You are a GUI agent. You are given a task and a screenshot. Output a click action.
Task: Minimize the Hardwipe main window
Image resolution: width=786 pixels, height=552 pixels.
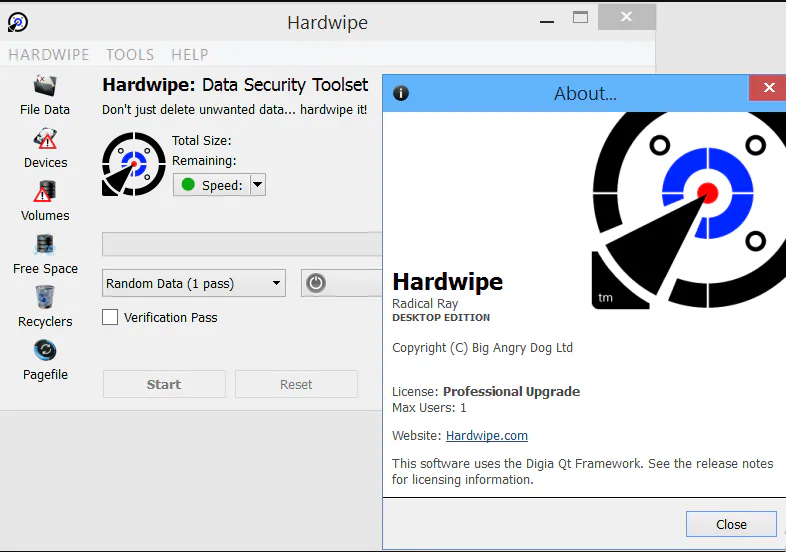click(x=547, y=22)
